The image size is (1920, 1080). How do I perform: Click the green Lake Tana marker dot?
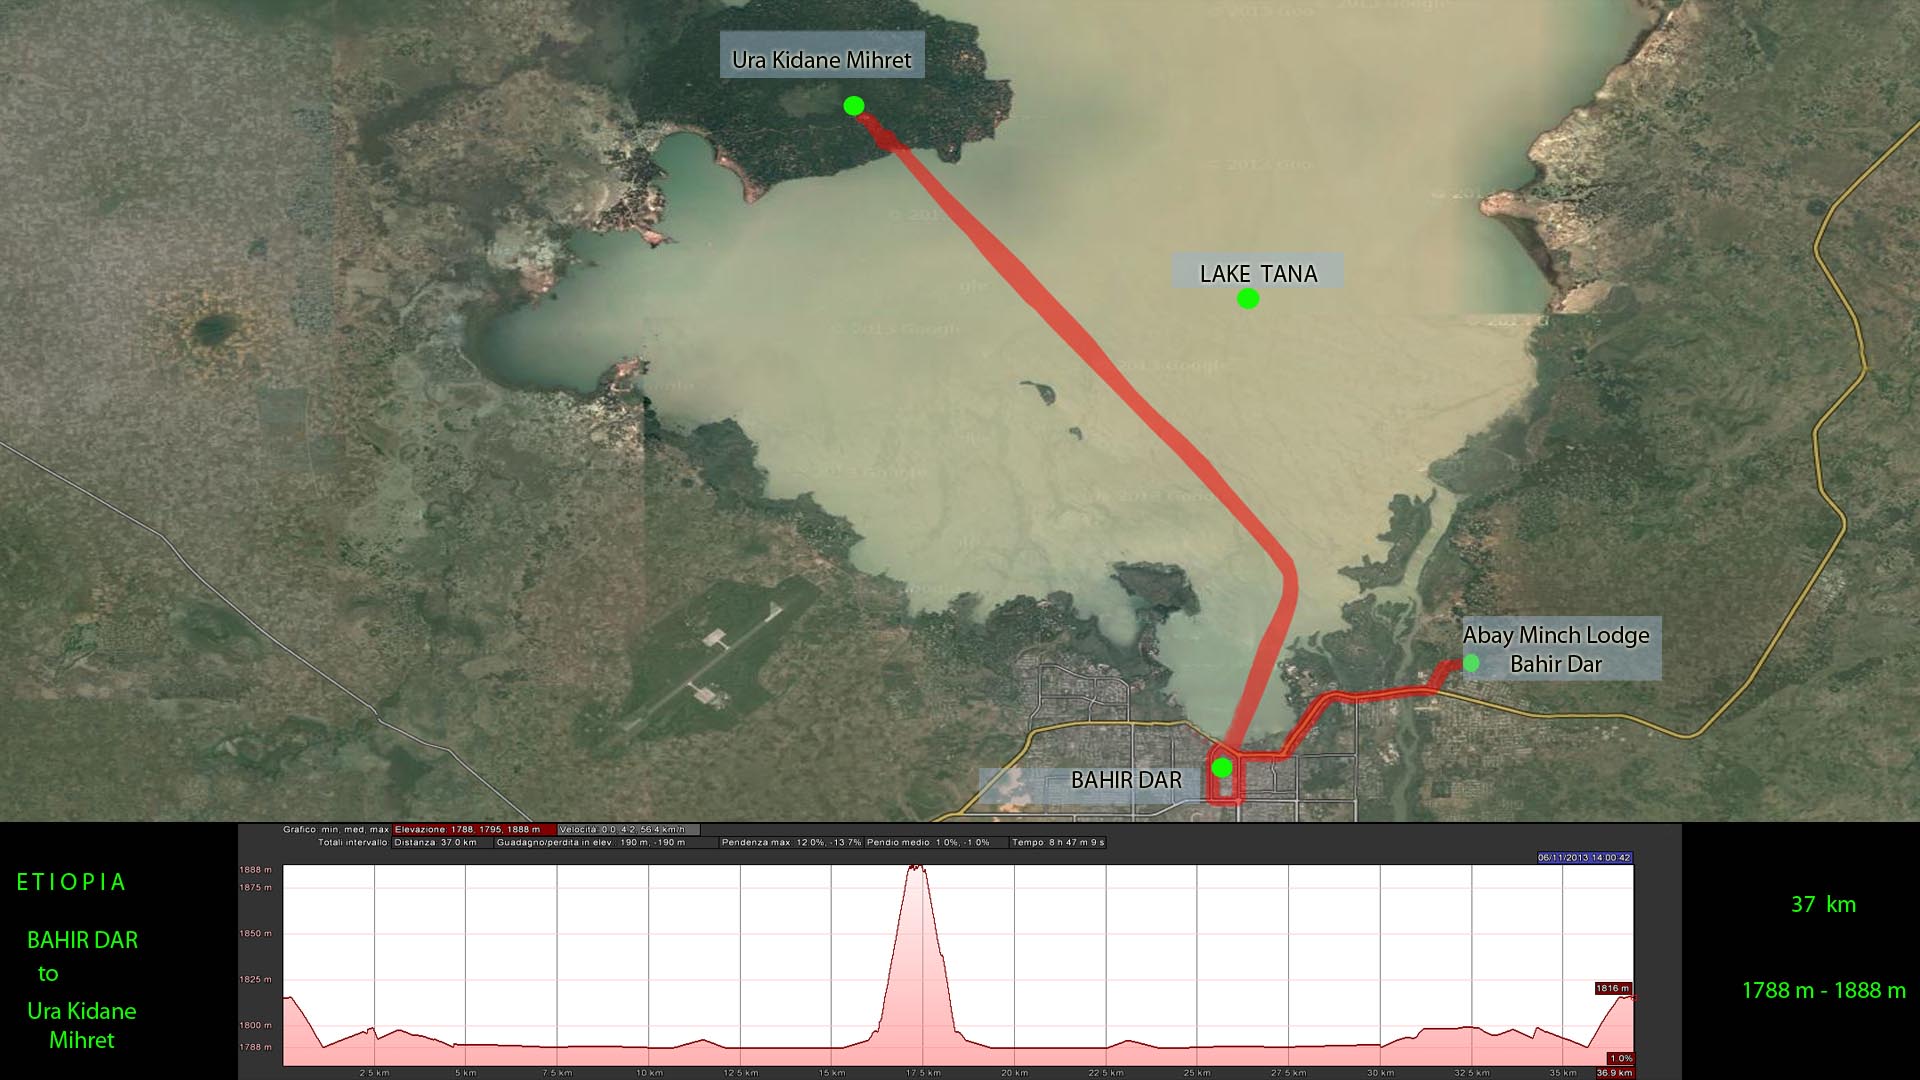(x=1247, y=298)
